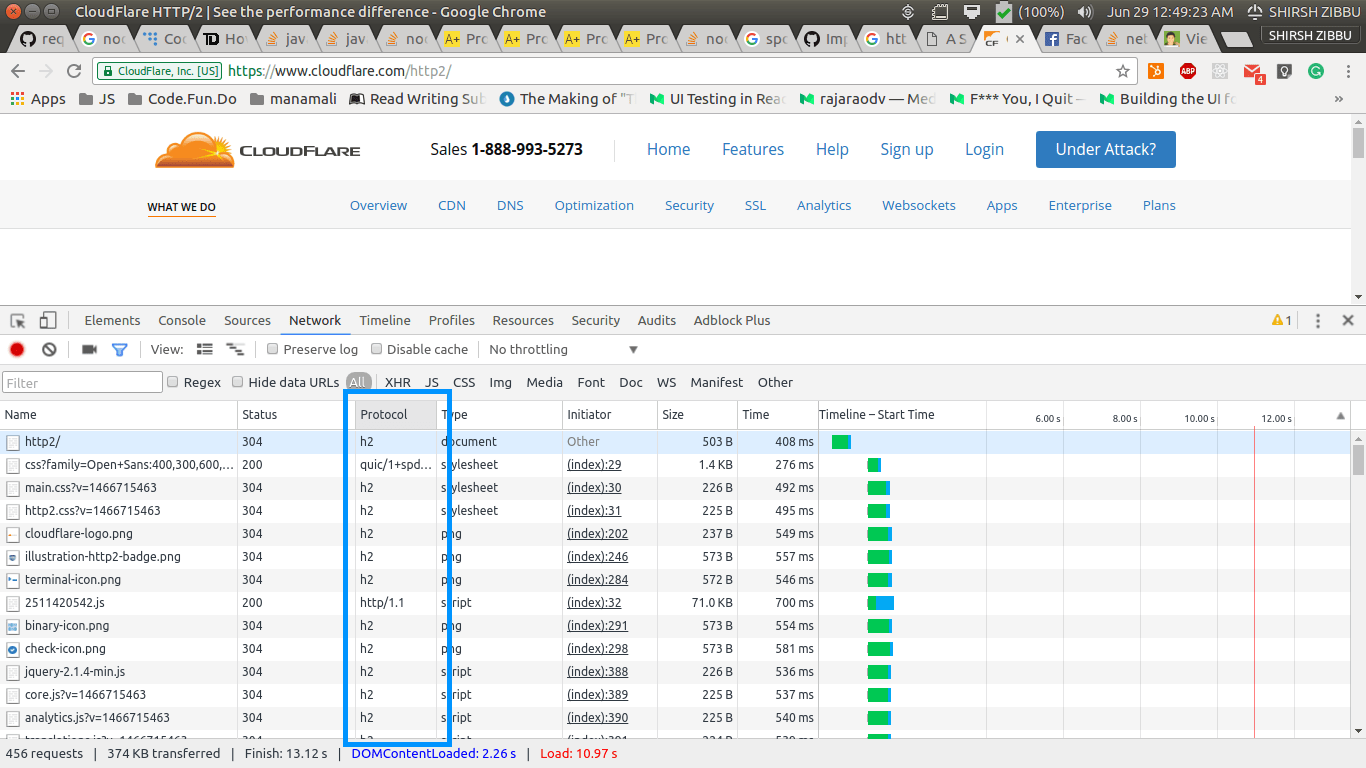Select the 2511420542.js request row
Image resolution: width=1366 pixels, height=768 pixels.
point(410,603)
